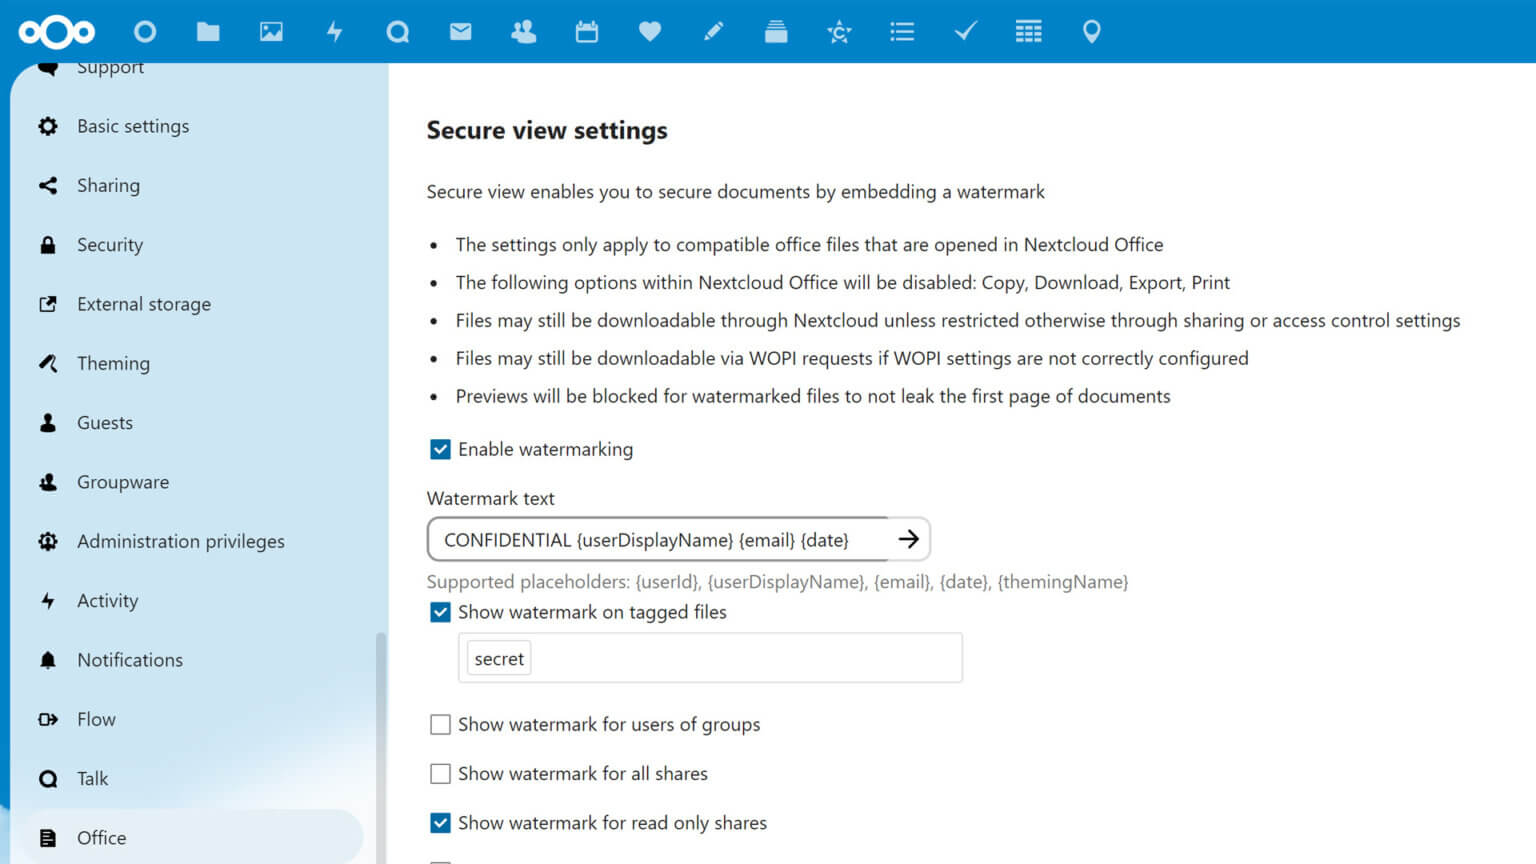Enable Show watermark for users of groups
The width and height of the screenshot is (1536, 864).
pos(440,724)
